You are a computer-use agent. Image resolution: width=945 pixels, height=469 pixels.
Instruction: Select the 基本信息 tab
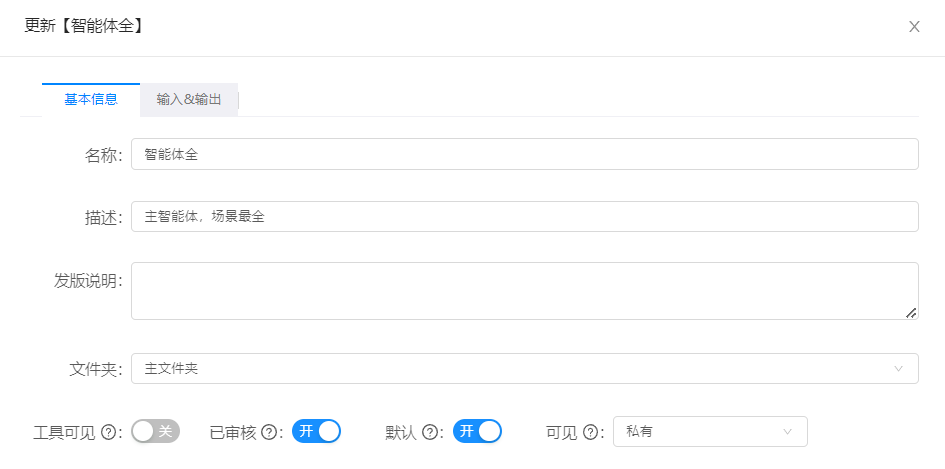(x=91, y=100)
